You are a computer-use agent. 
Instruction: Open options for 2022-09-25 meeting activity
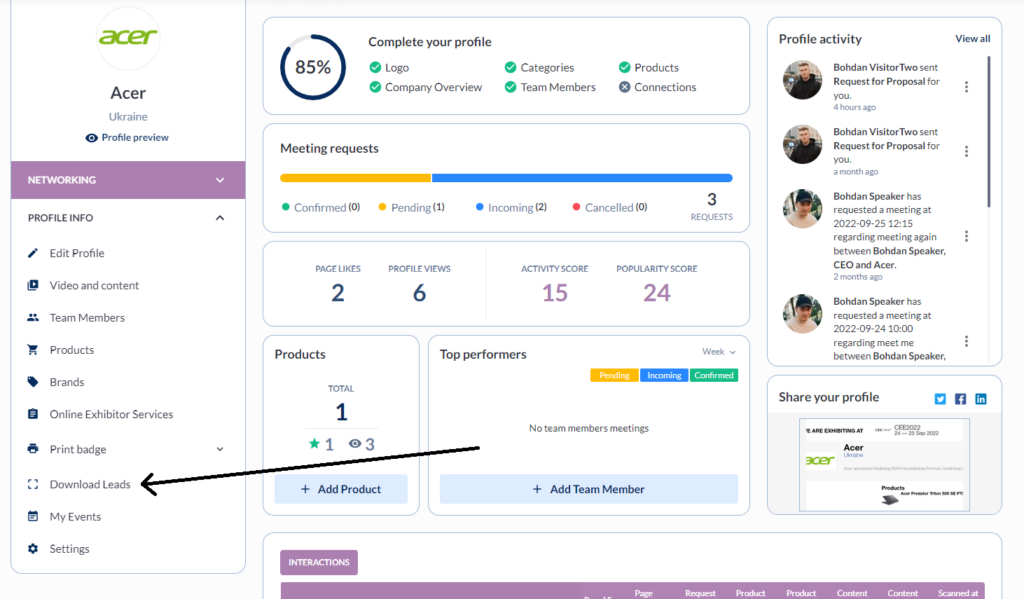coord(967,236)
